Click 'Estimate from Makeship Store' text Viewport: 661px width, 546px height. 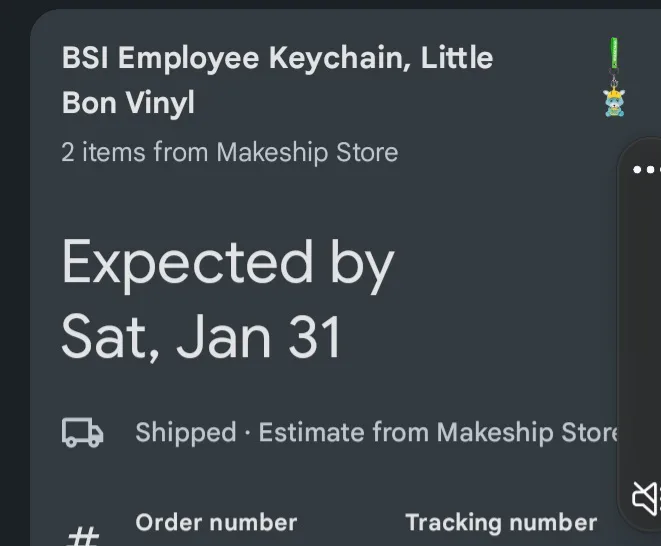[x=438, y=432]
